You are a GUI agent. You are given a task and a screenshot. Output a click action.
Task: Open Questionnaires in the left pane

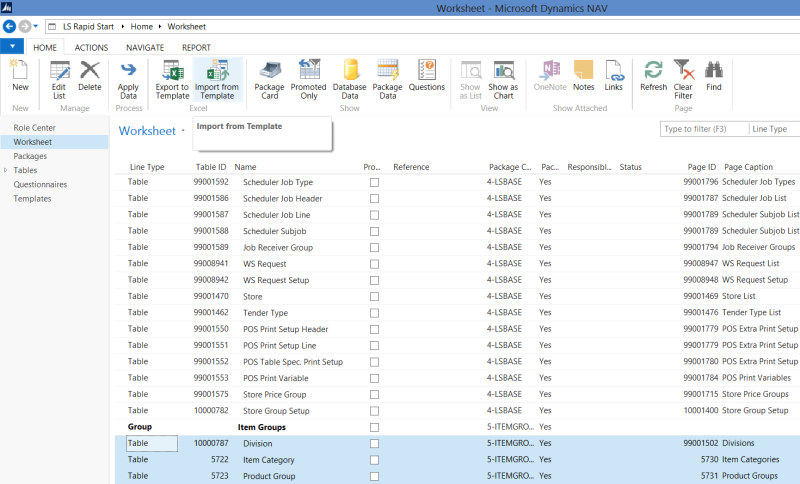pos(40,184)
